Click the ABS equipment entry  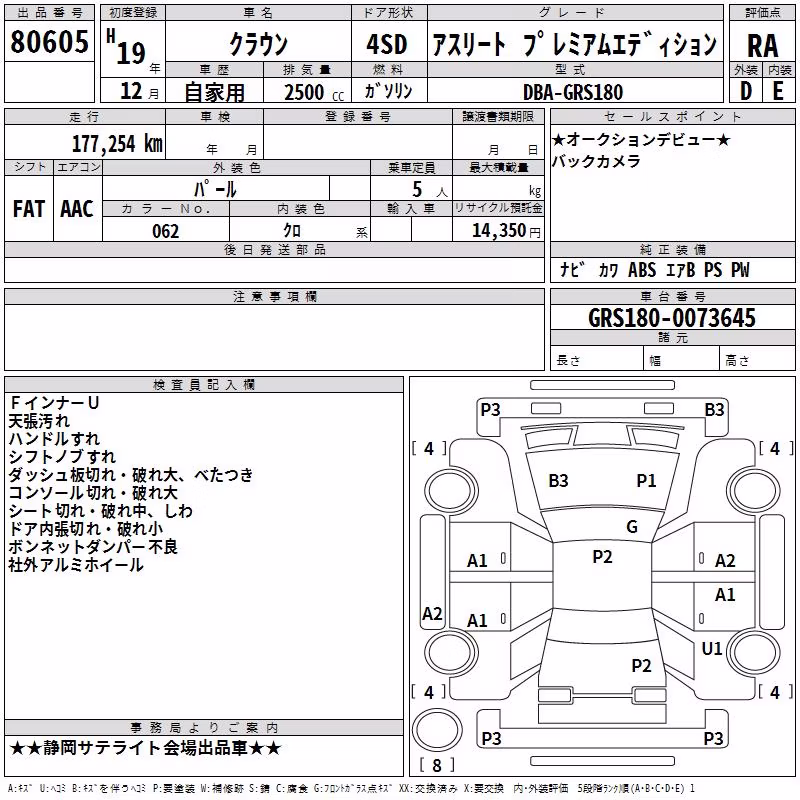[642, 269]
